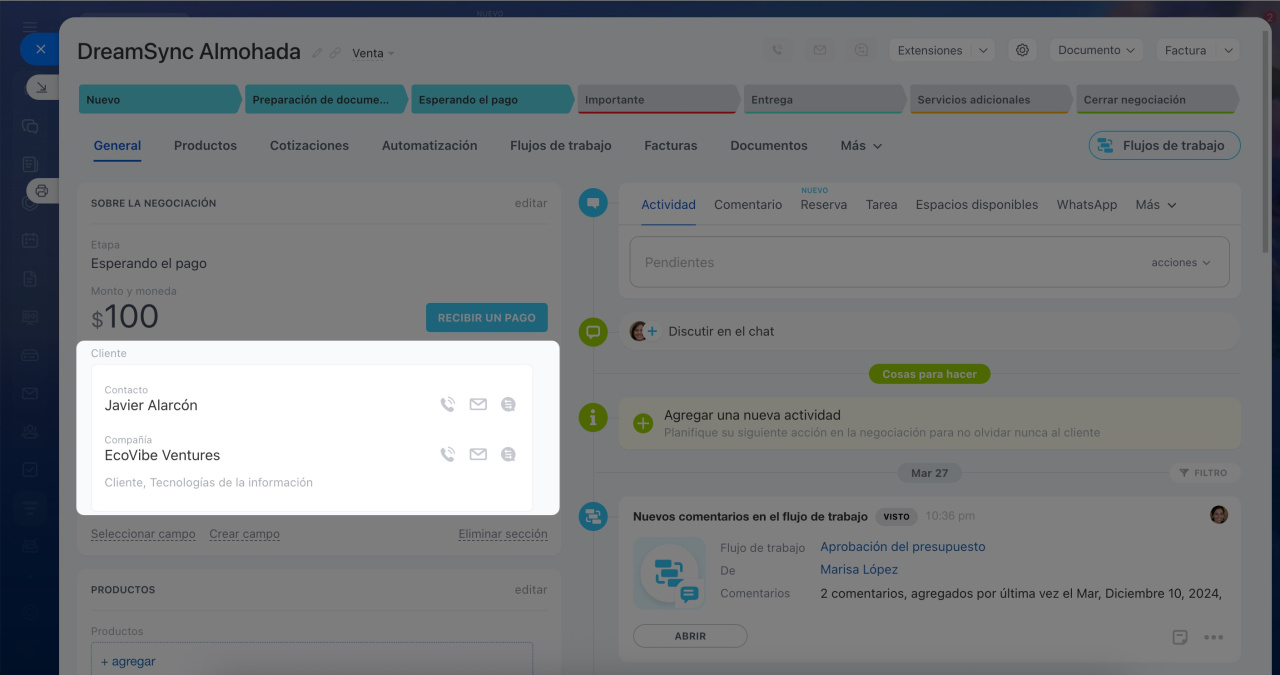The height and width of the screenshot is (675, 1280).
Task: Open the Factura dropdown menu
Action: (1197, 50)
